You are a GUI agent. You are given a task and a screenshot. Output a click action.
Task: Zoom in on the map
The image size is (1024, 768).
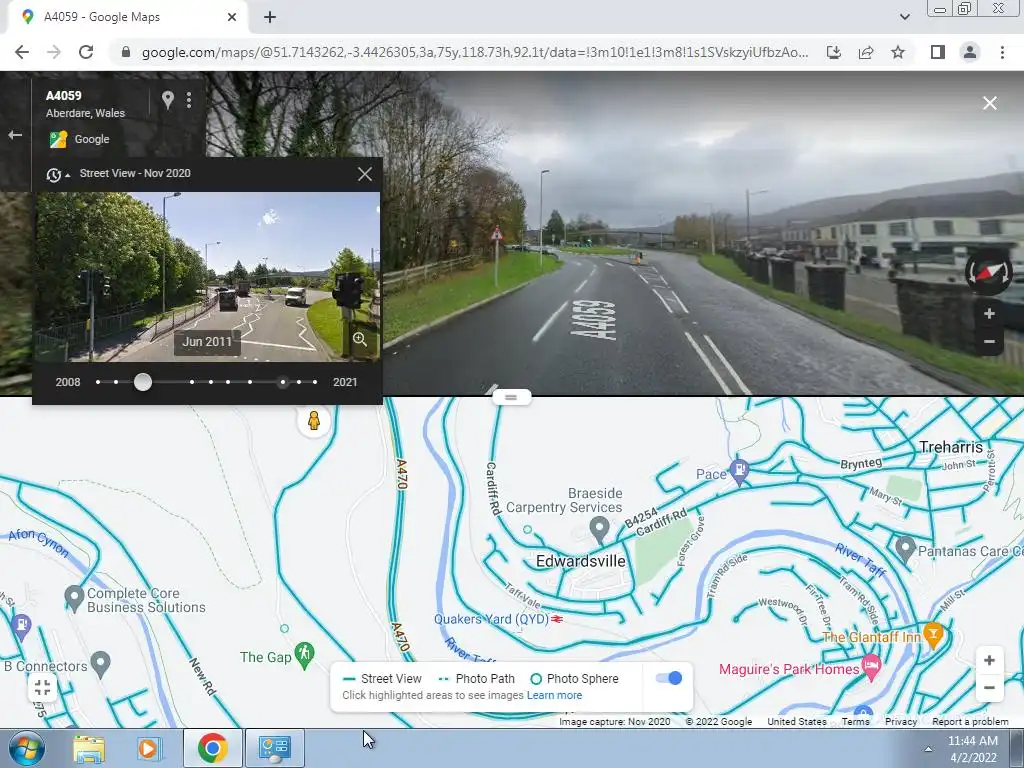point(989,660)
